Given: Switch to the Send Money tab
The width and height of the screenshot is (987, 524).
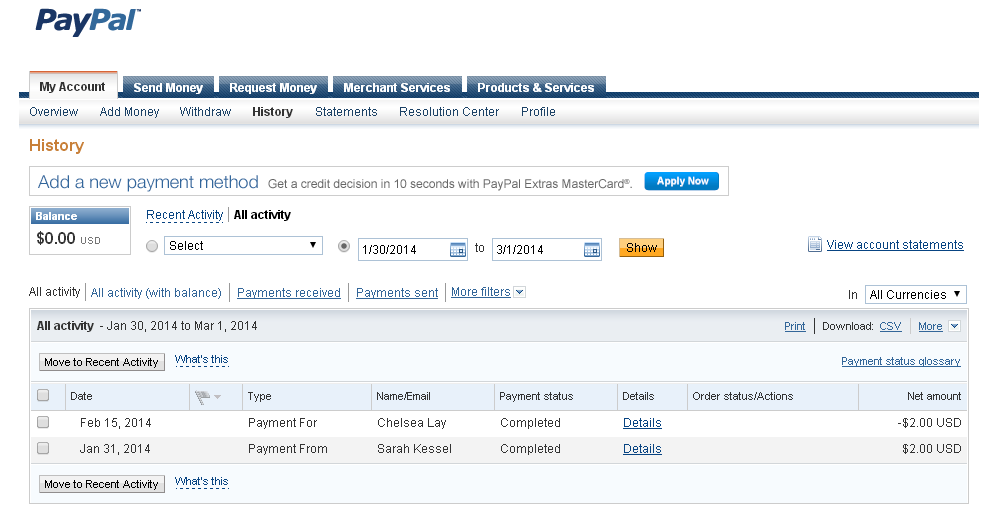Looking at the screenshot, I should point(168,87).
